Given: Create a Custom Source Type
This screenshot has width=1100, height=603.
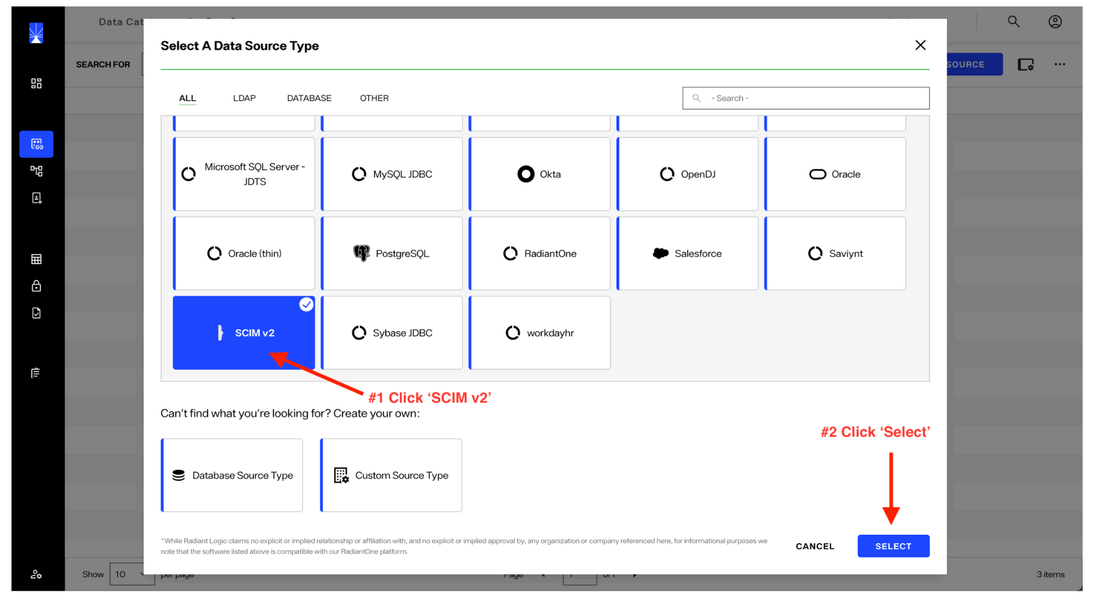Looking at the screenshot, I should [391, 475].
